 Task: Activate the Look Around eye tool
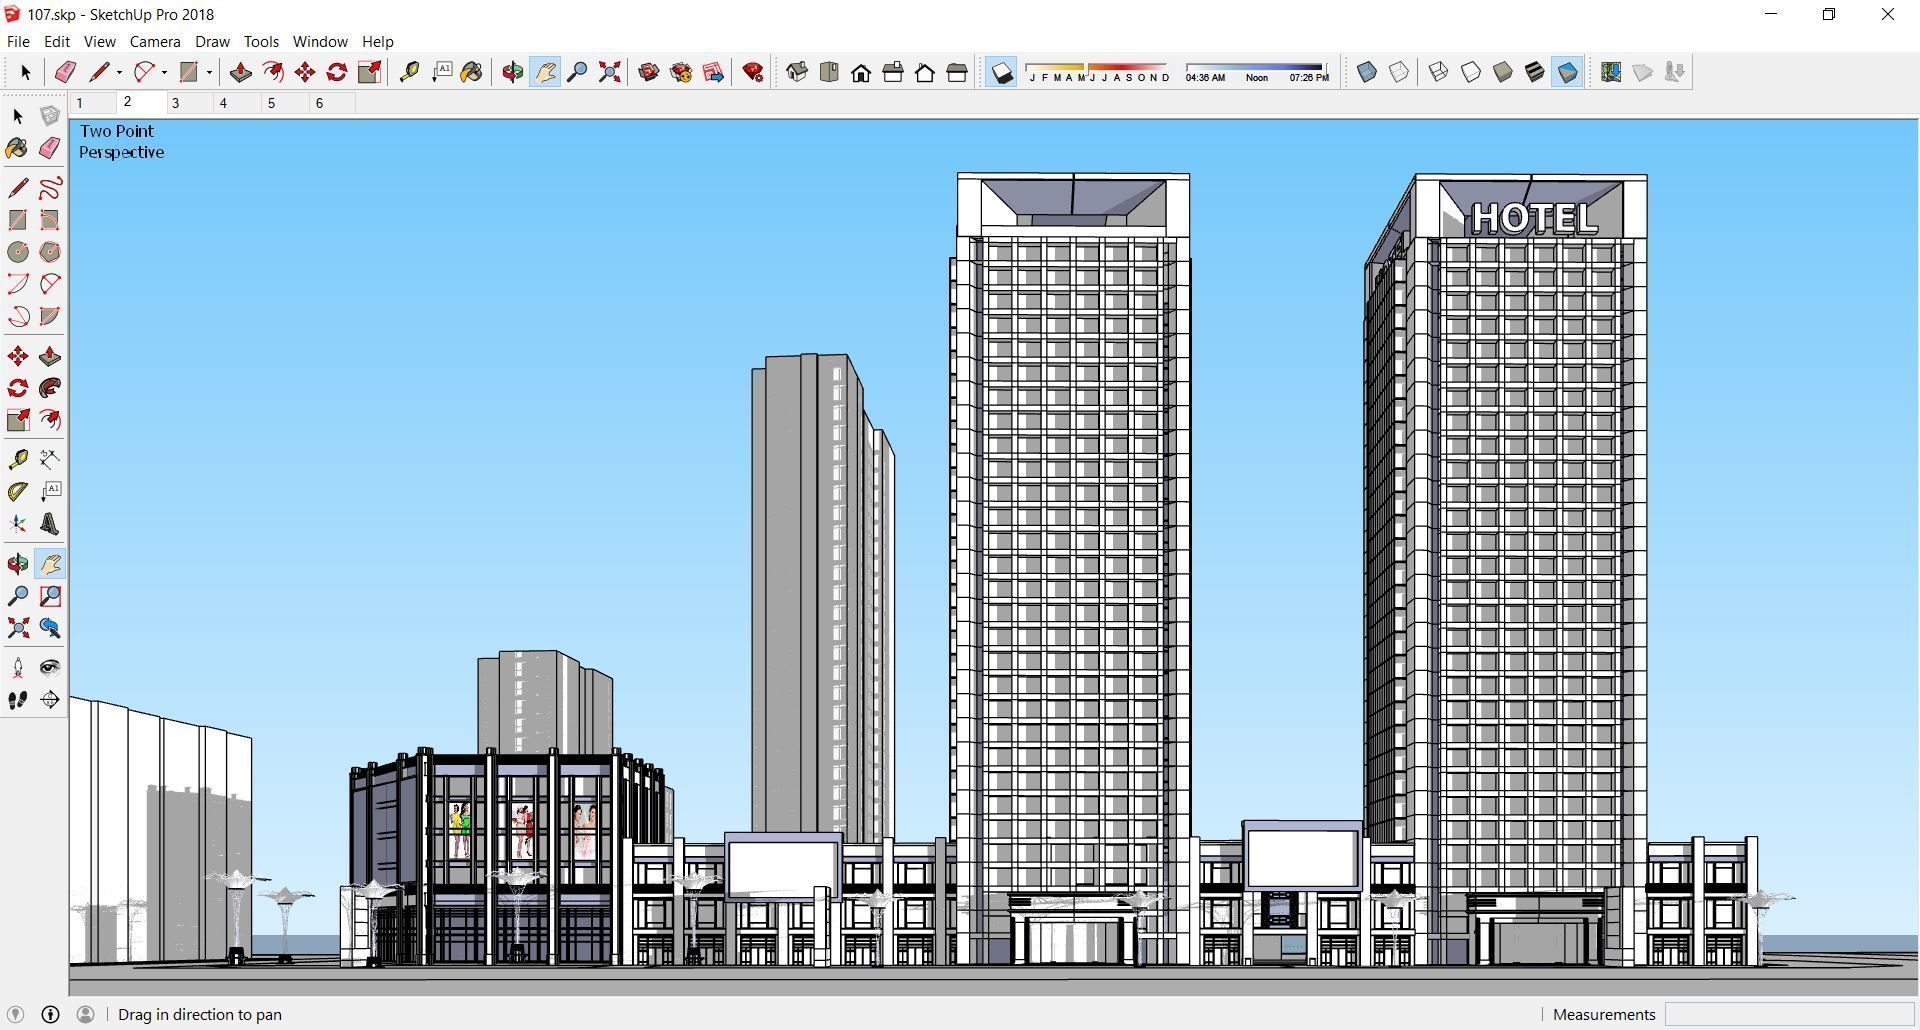pyautogui.click(x=49, y=668)
